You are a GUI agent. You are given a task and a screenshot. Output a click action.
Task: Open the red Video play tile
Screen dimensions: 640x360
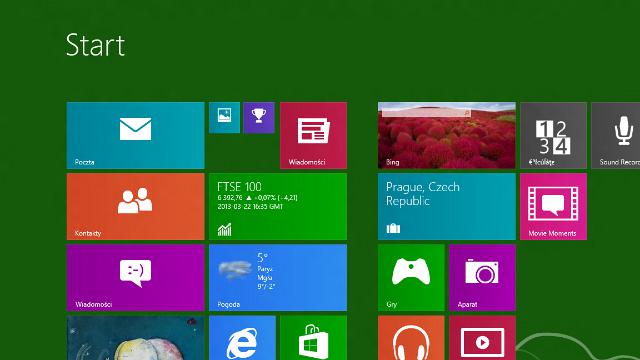point(482,338)
